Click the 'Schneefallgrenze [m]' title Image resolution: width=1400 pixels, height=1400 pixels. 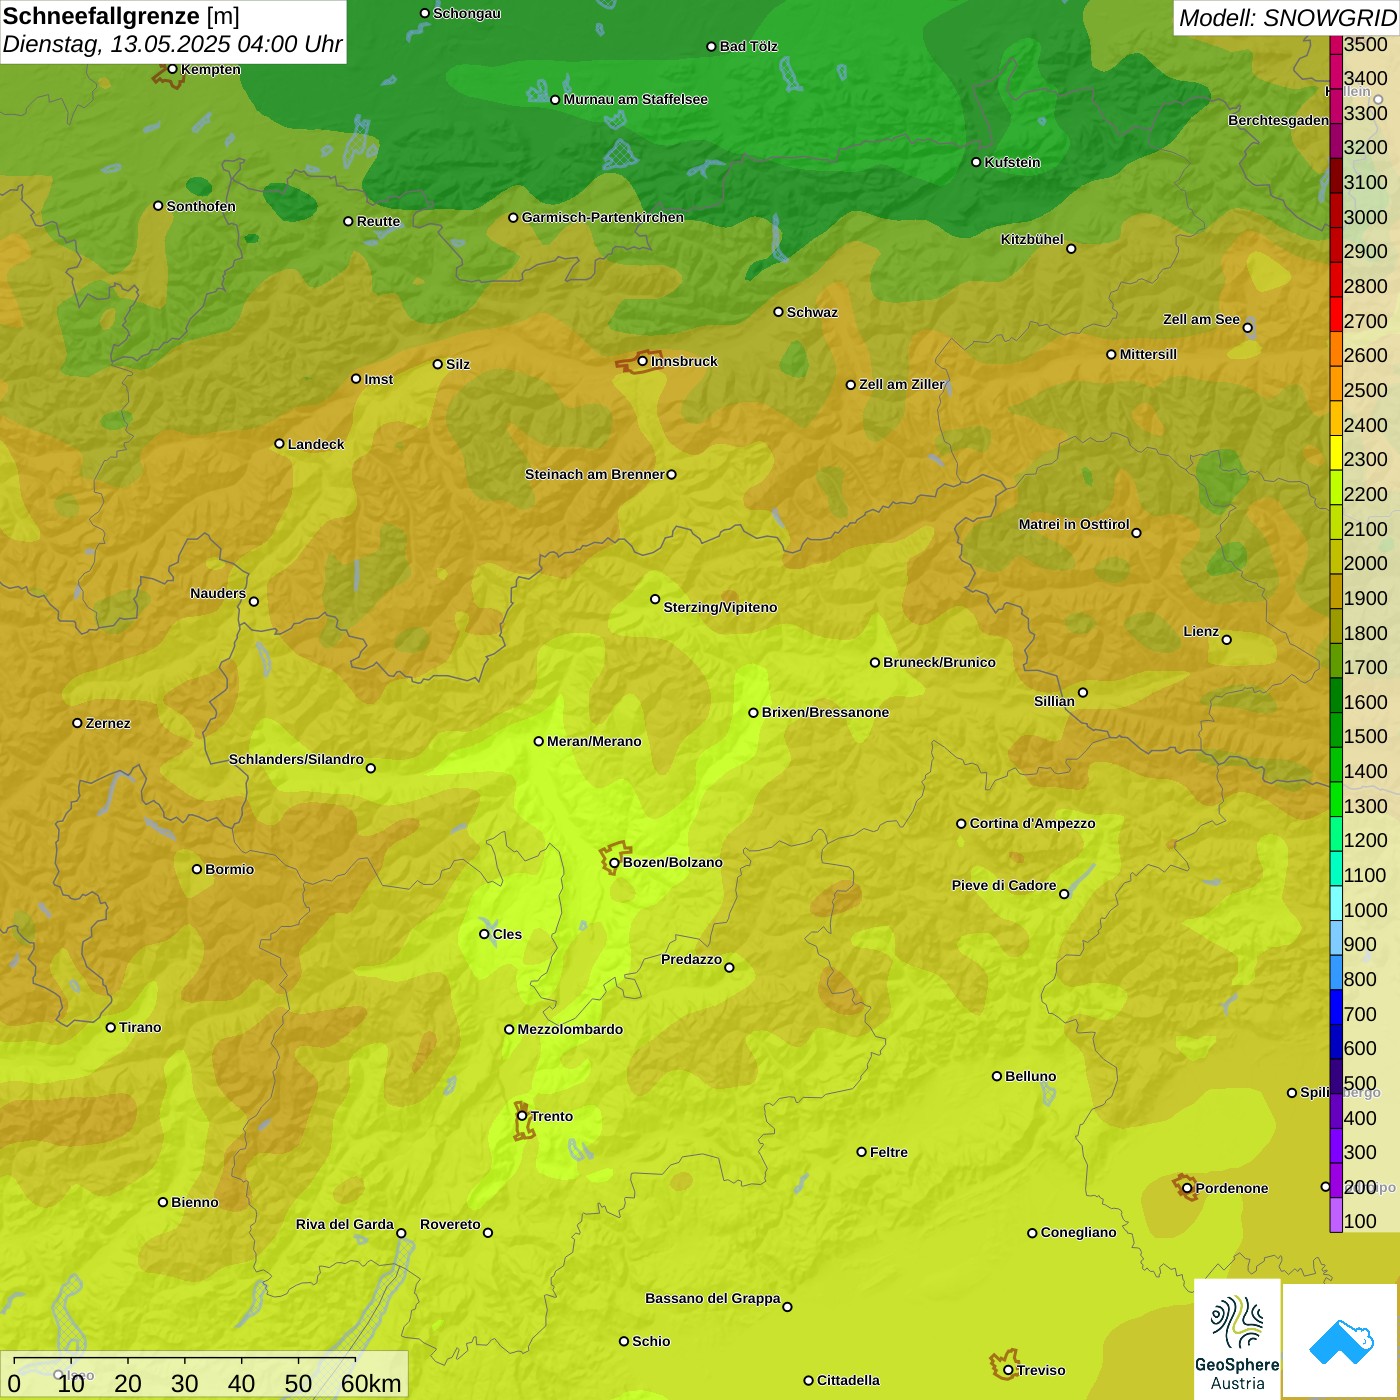121,16
